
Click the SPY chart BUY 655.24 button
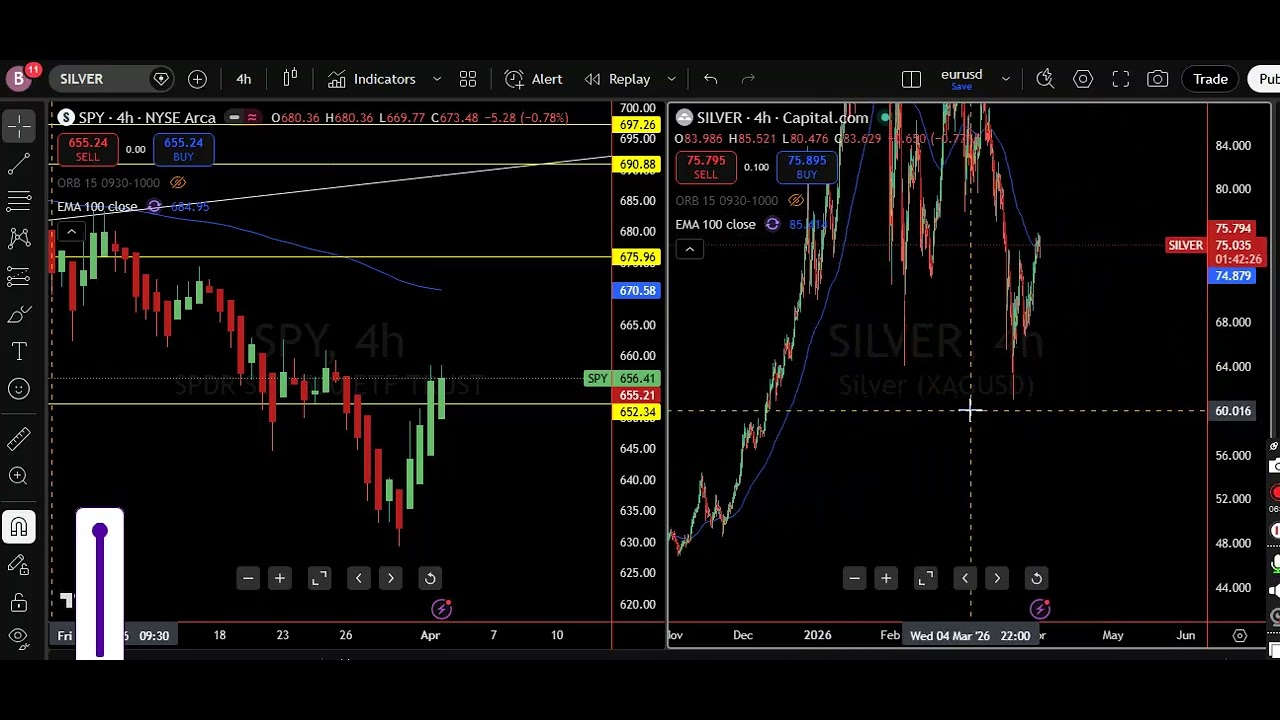pos(183,149)
